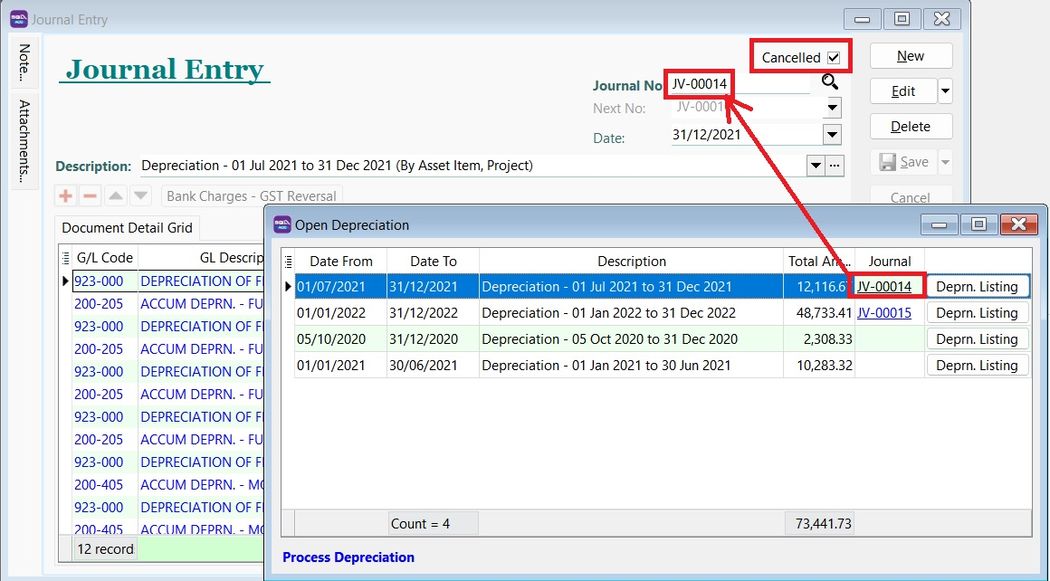This screenshot has height=581, width=1050.
Task: Click the ellipsis button beside Description field
Action: (836, 165)
